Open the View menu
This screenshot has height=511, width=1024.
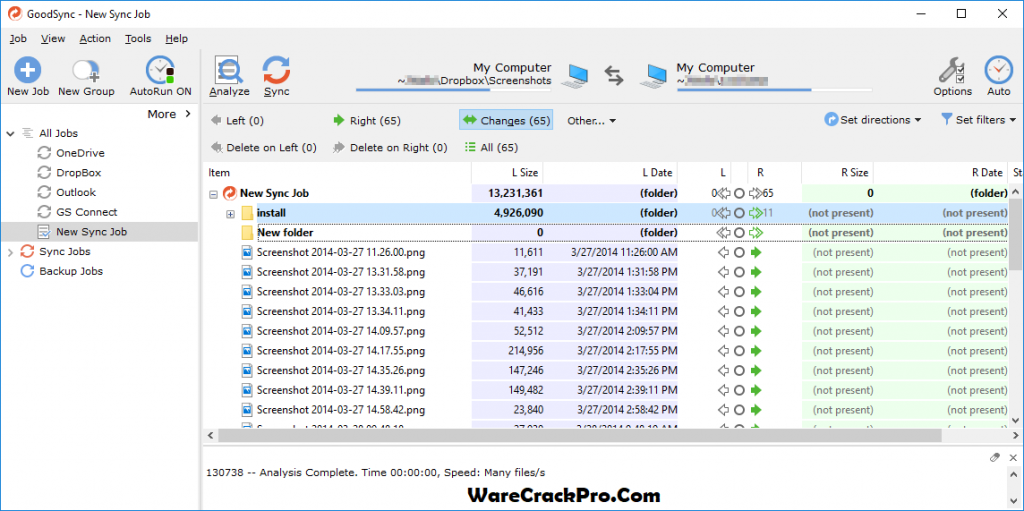[53, 39]
